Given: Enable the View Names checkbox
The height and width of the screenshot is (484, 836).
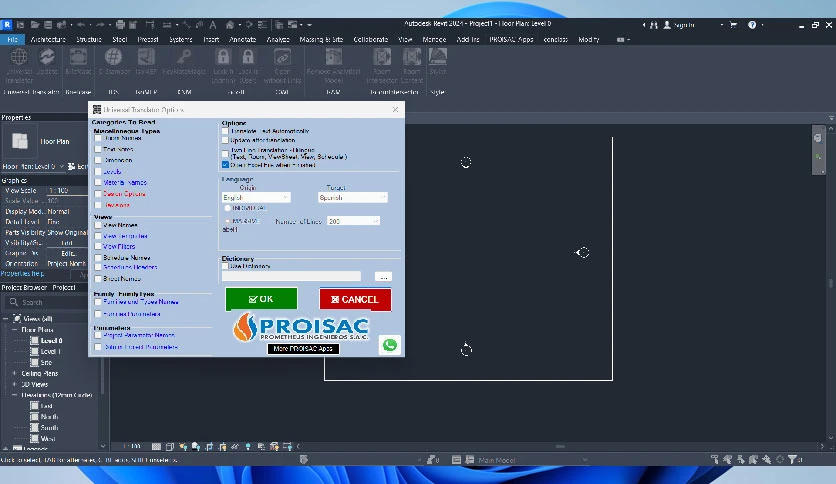Looking at the screenshot, I should [98, 225].
